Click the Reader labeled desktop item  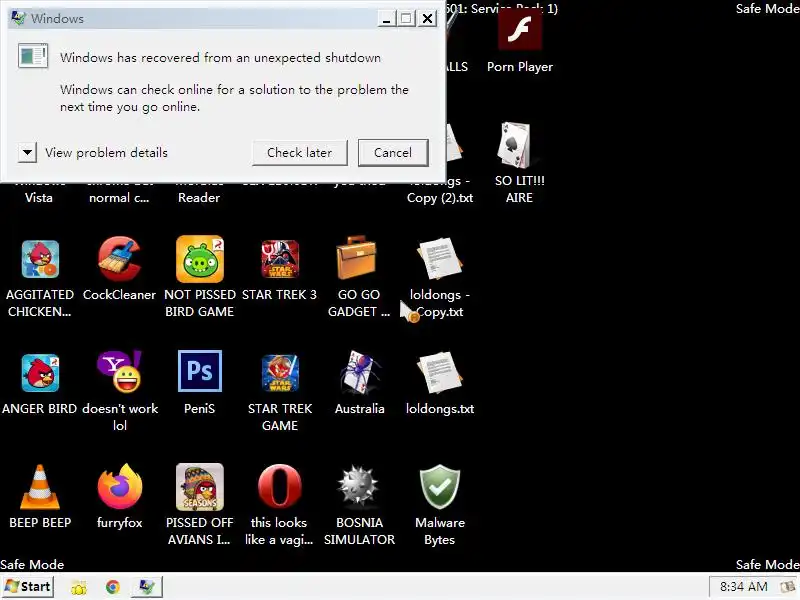tap(199, 197)
